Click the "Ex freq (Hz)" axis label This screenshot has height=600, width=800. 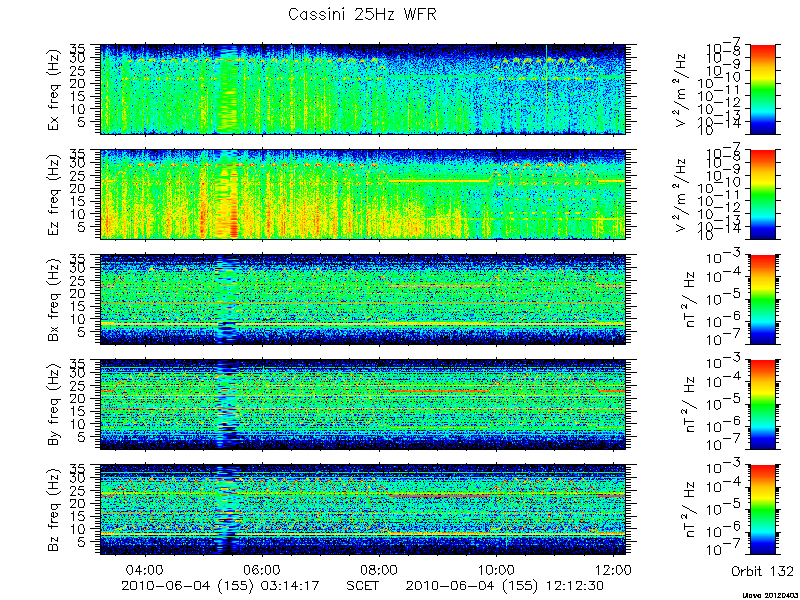click(x=54, y=90)
